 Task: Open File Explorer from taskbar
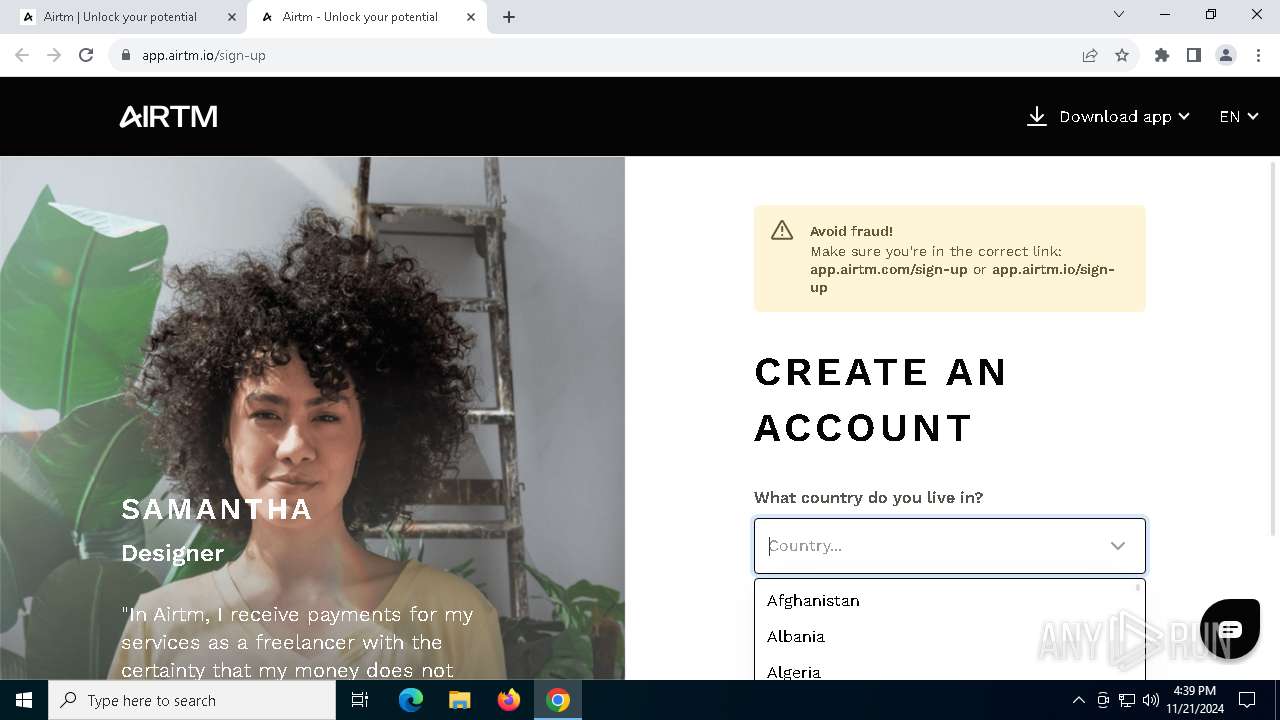point(460,700)
